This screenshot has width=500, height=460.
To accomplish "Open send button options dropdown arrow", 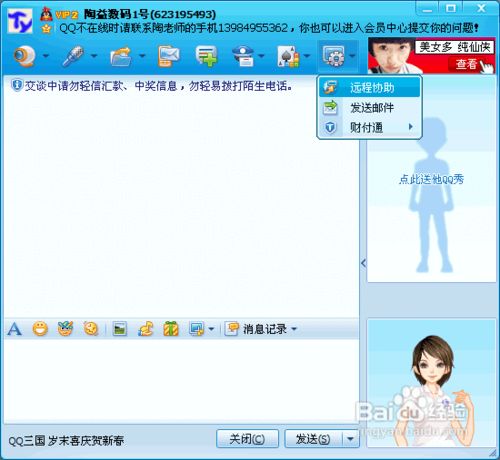I will point(350,439).
